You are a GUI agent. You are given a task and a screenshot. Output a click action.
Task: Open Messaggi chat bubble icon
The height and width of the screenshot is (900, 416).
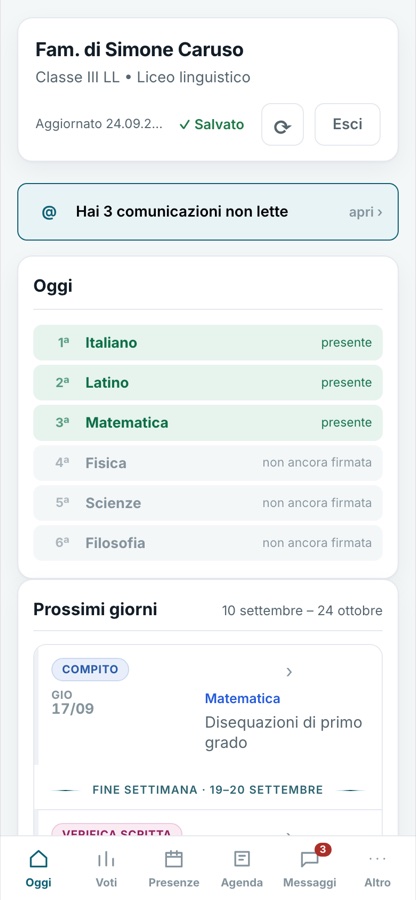click(310, 859)
